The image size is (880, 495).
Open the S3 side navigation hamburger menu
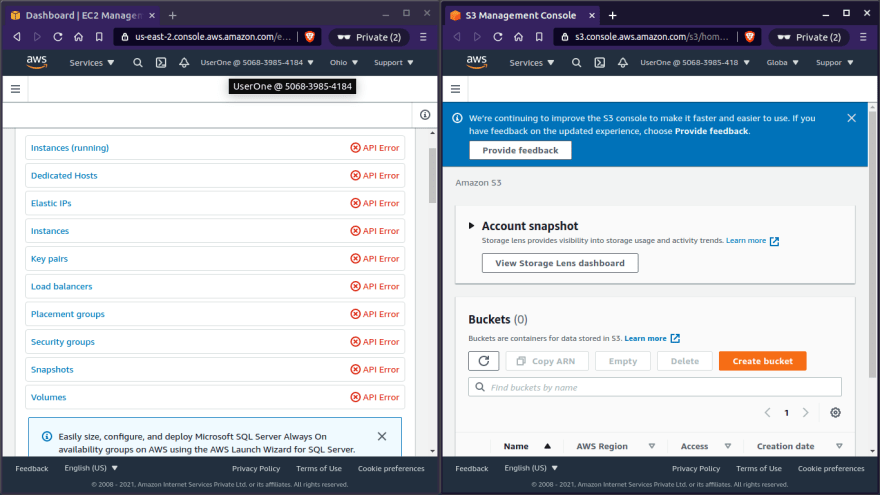coord(456,89)
